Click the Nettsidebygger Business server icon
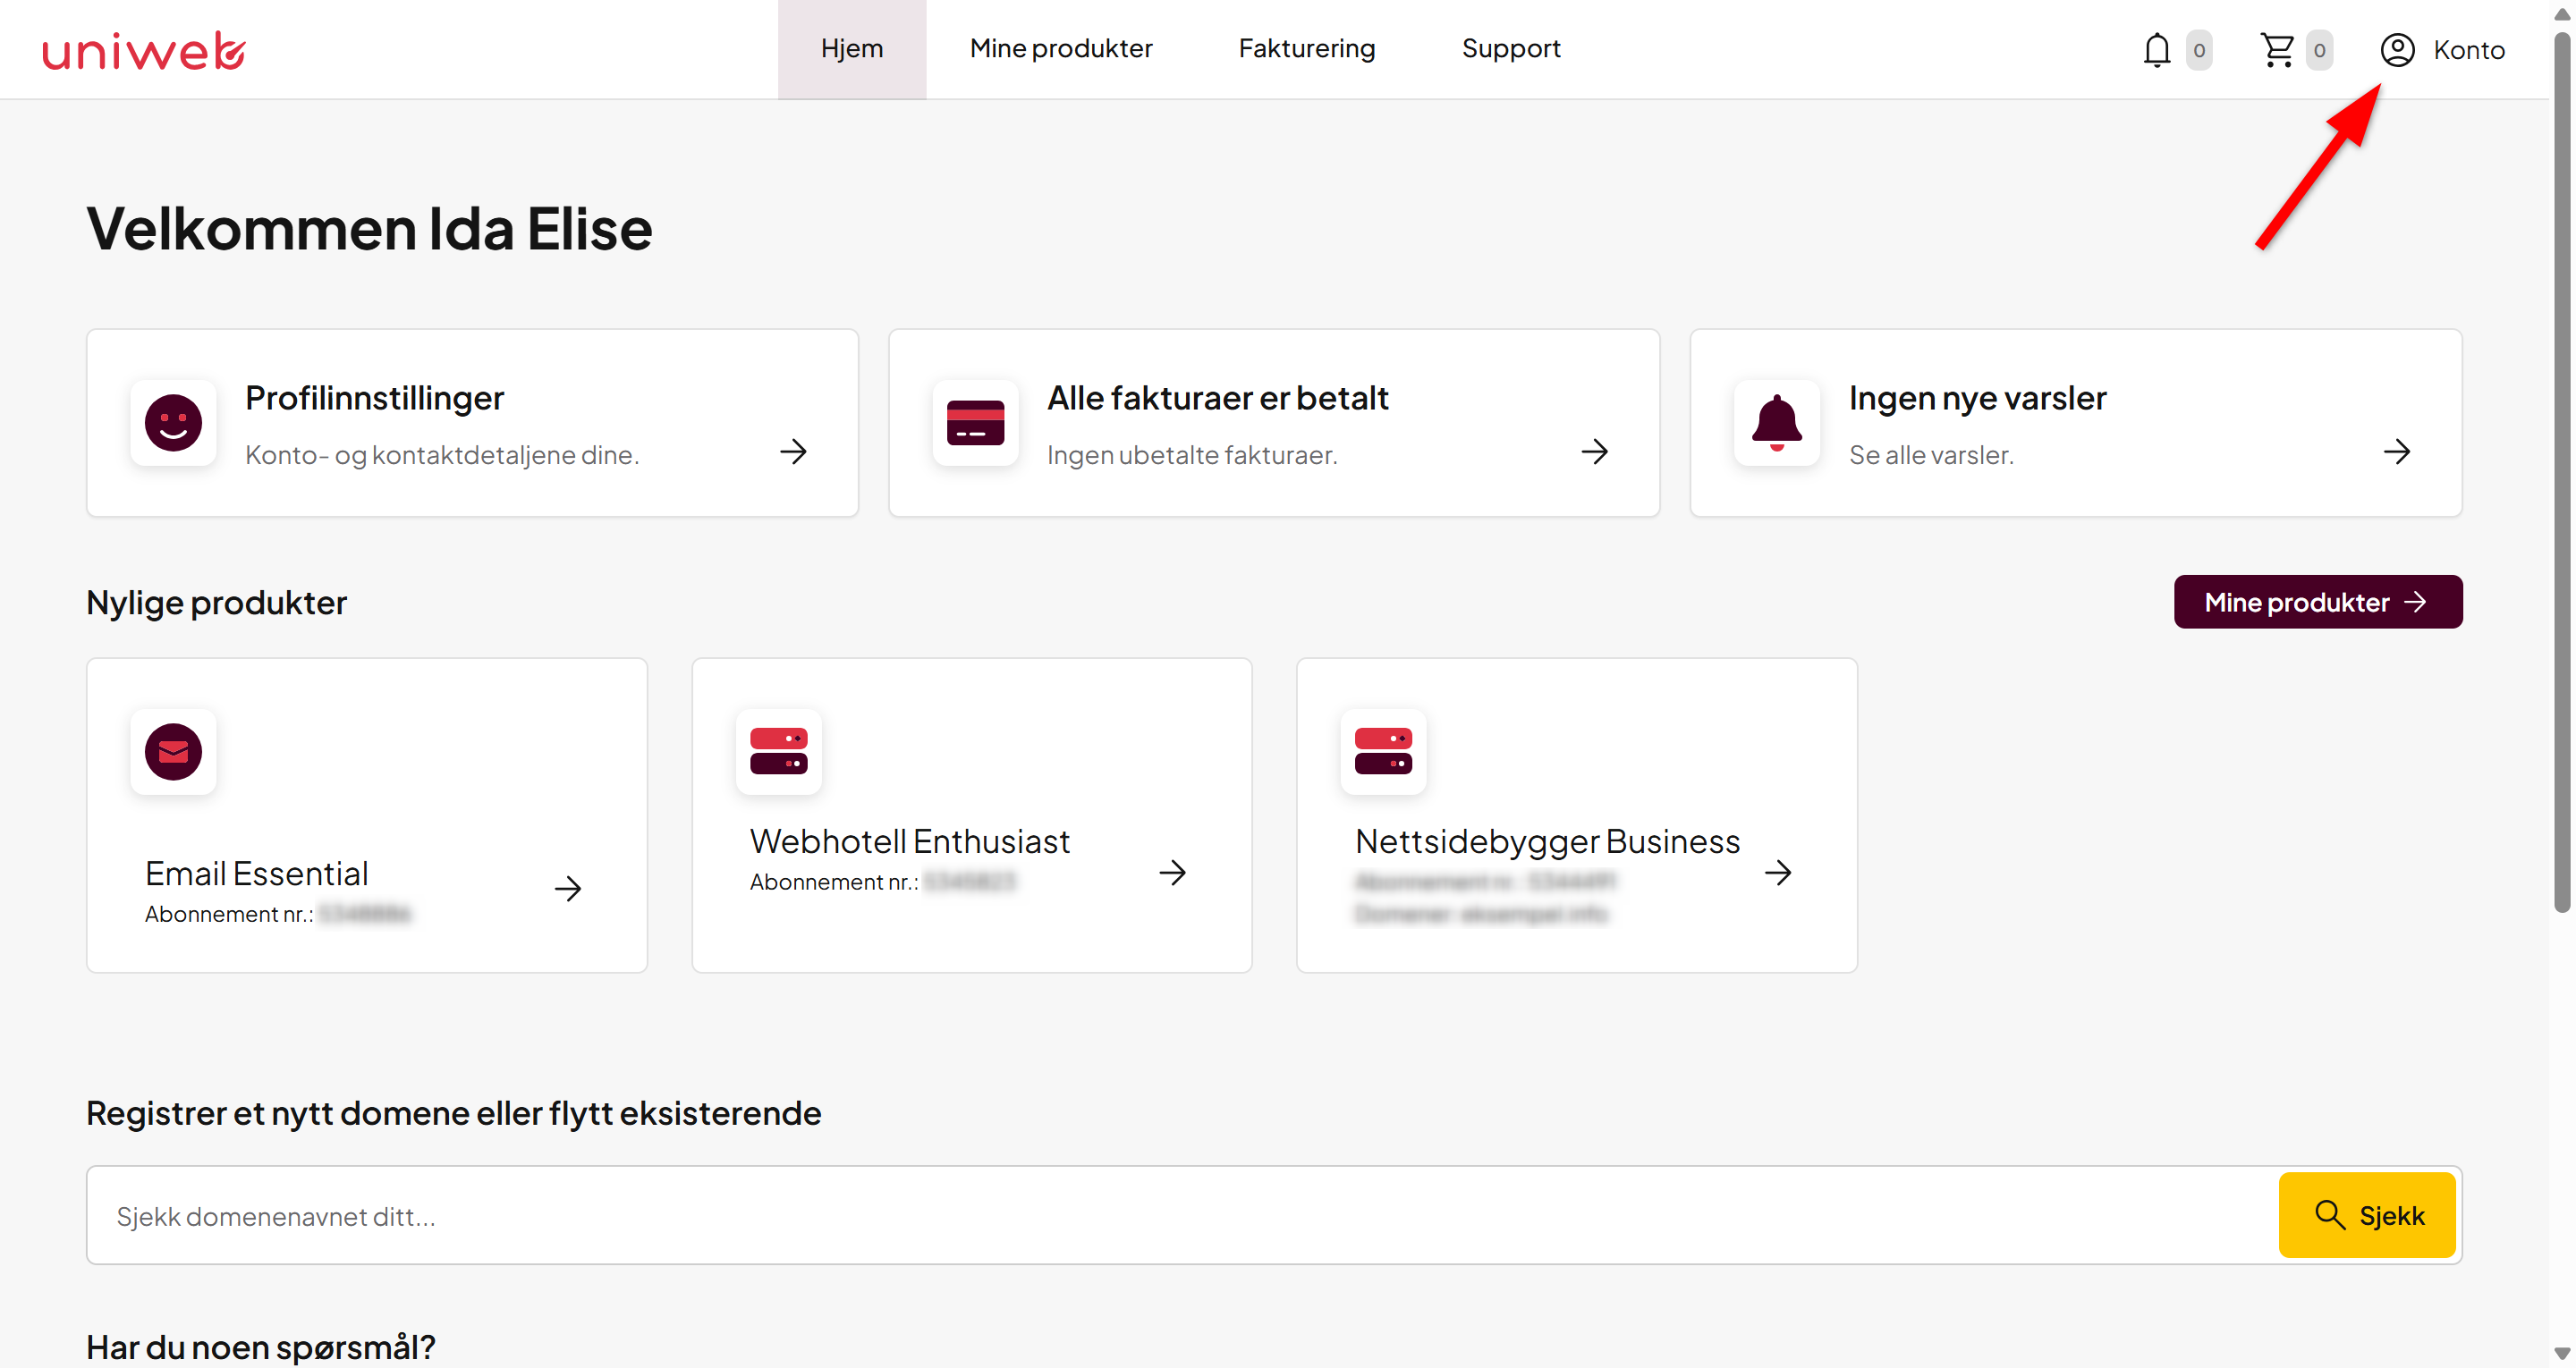The image size is (2576, 1368). (x=1383, y=752)
